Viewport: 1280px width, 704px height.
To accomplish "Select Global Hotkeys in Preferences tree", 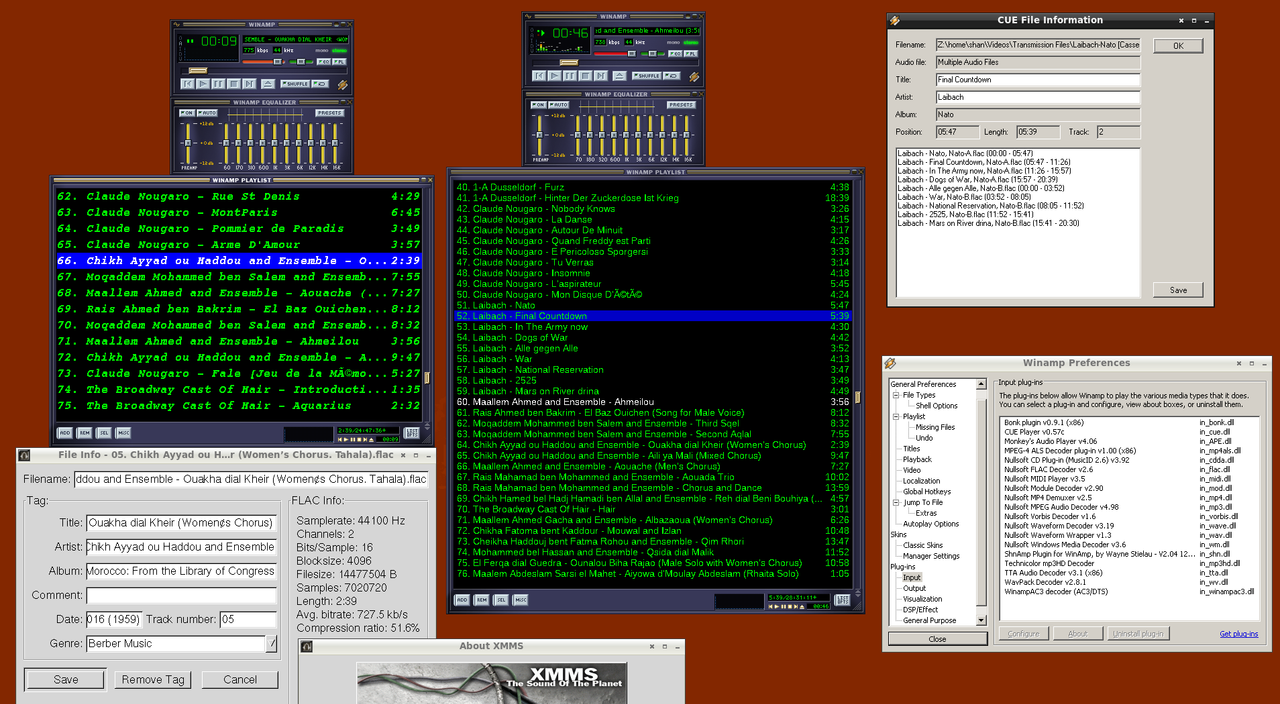I will click(927, 492).
